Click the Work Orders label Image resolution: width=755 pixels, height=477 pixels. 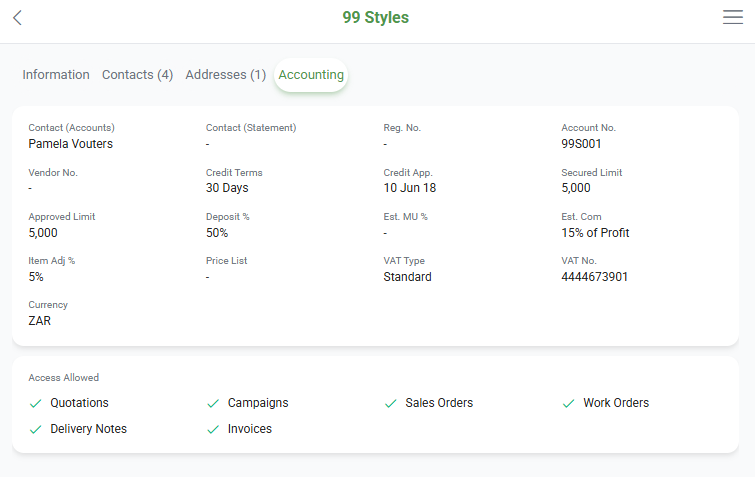tap(616, 403)
